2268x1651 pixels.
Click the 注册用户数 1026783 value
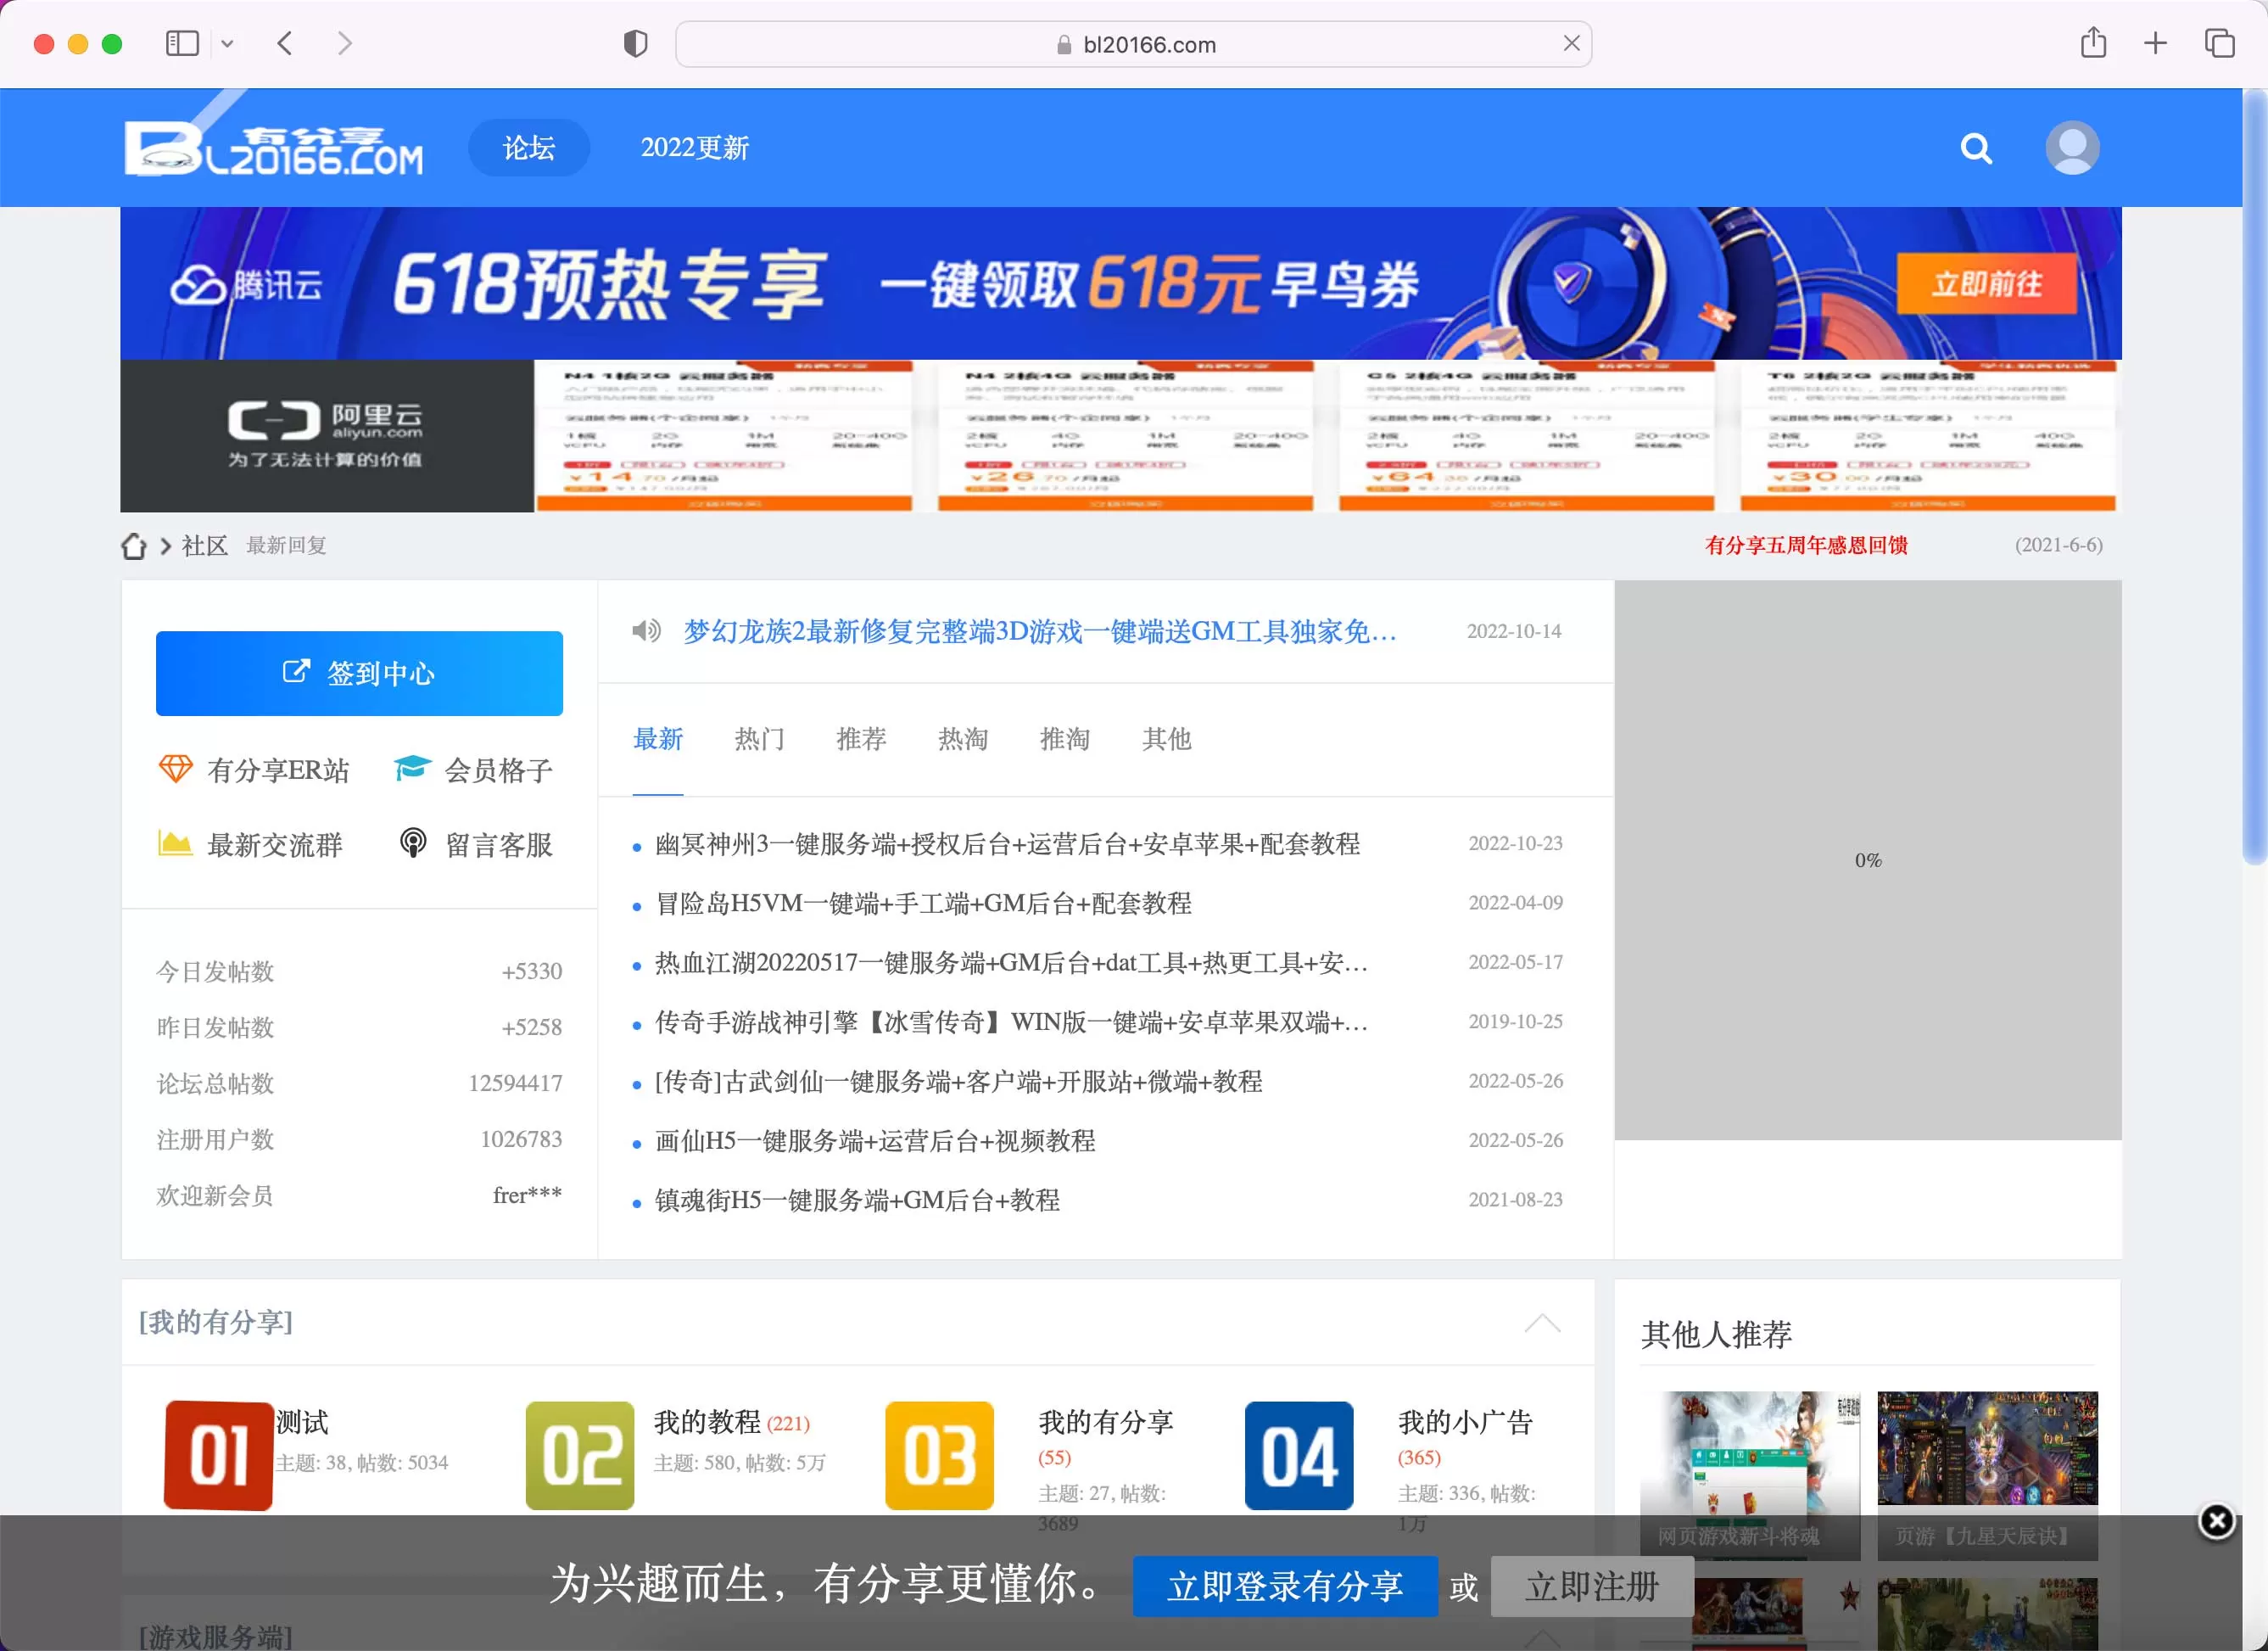click(521, 1139)
